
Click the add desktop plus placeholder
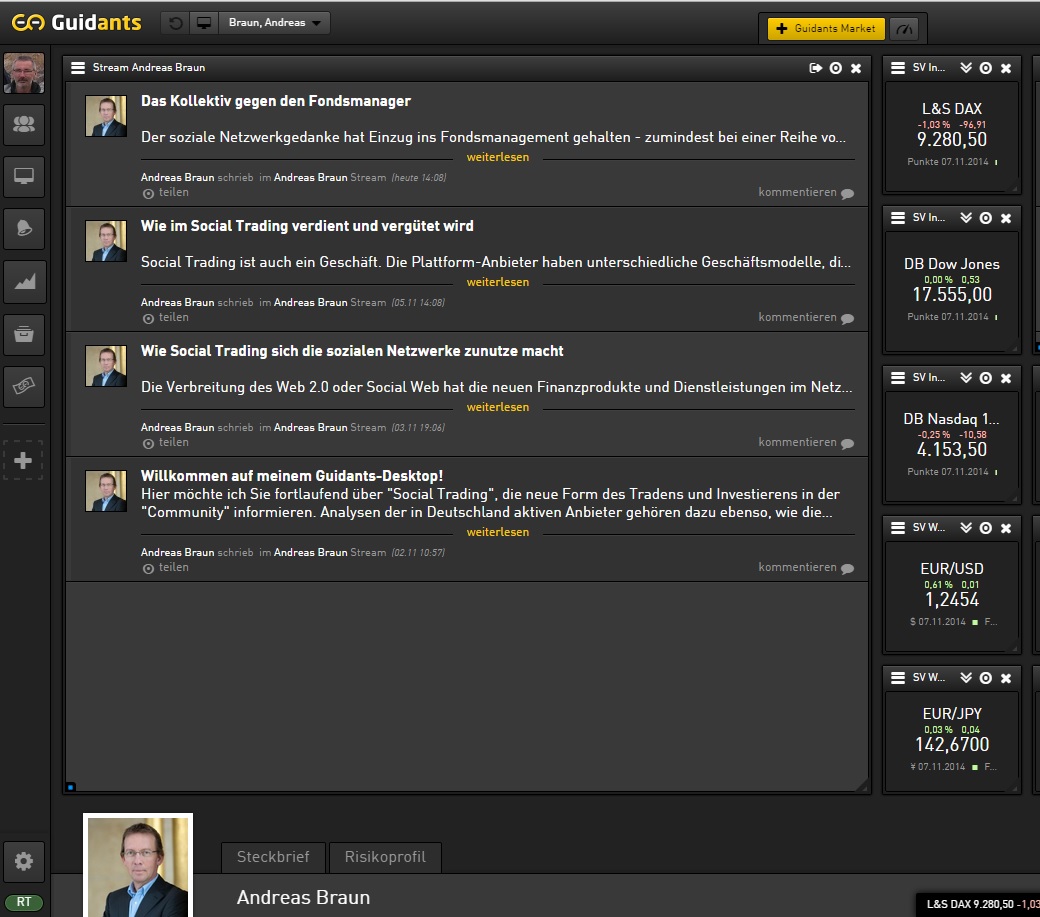point(23,461)
